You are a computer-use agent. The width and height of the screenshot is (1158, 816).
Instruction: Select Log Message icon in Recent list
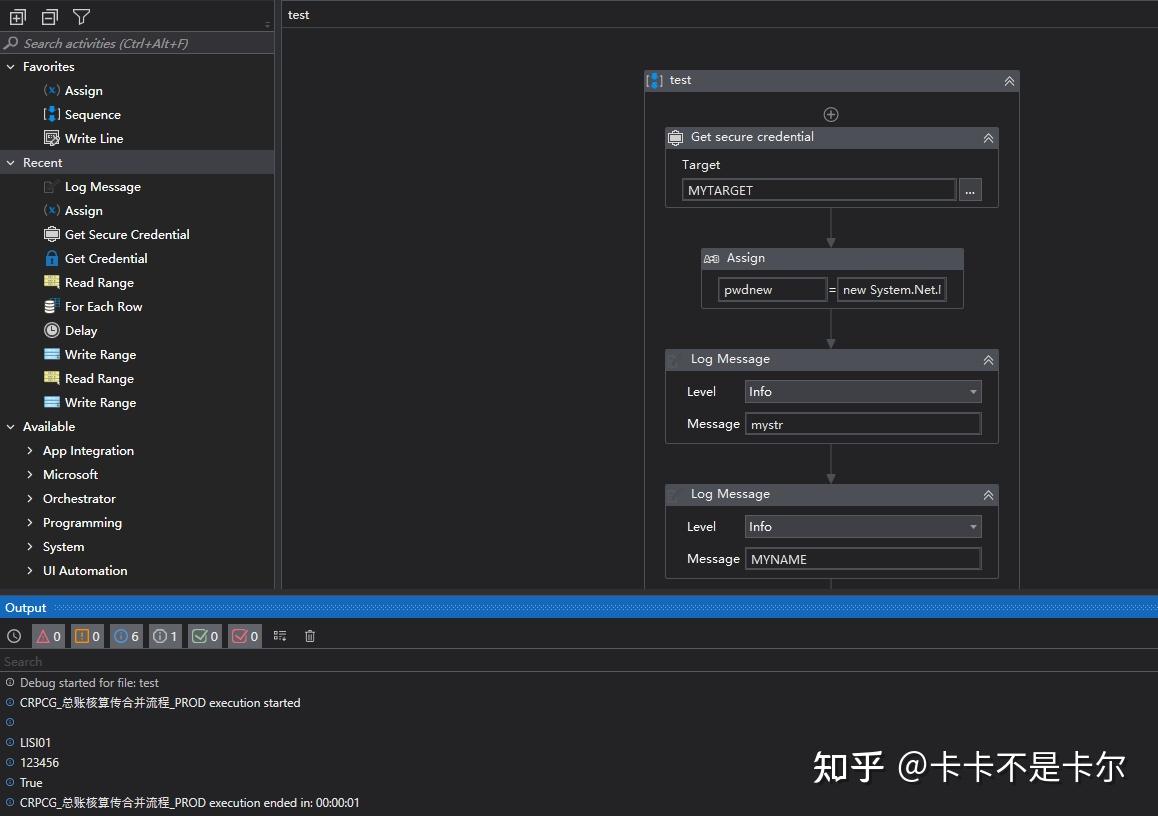[52, 187]
